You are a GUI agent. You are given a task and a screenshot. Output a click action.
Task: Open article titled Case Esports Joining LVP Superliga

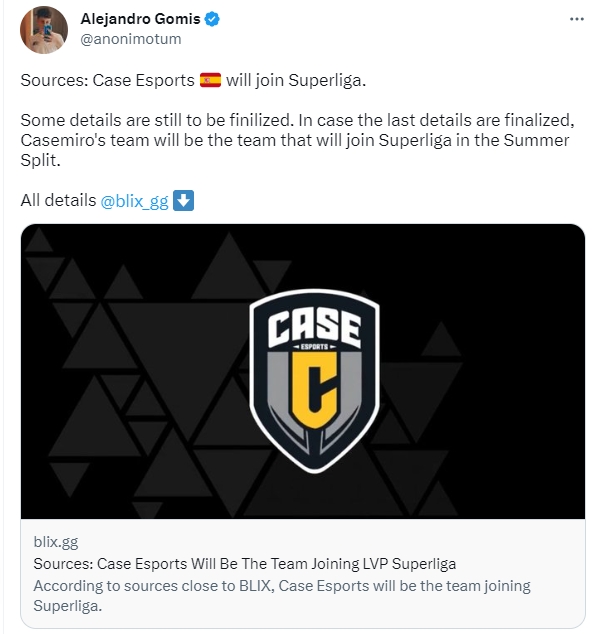pyautogui.click(x=245, y=564)
